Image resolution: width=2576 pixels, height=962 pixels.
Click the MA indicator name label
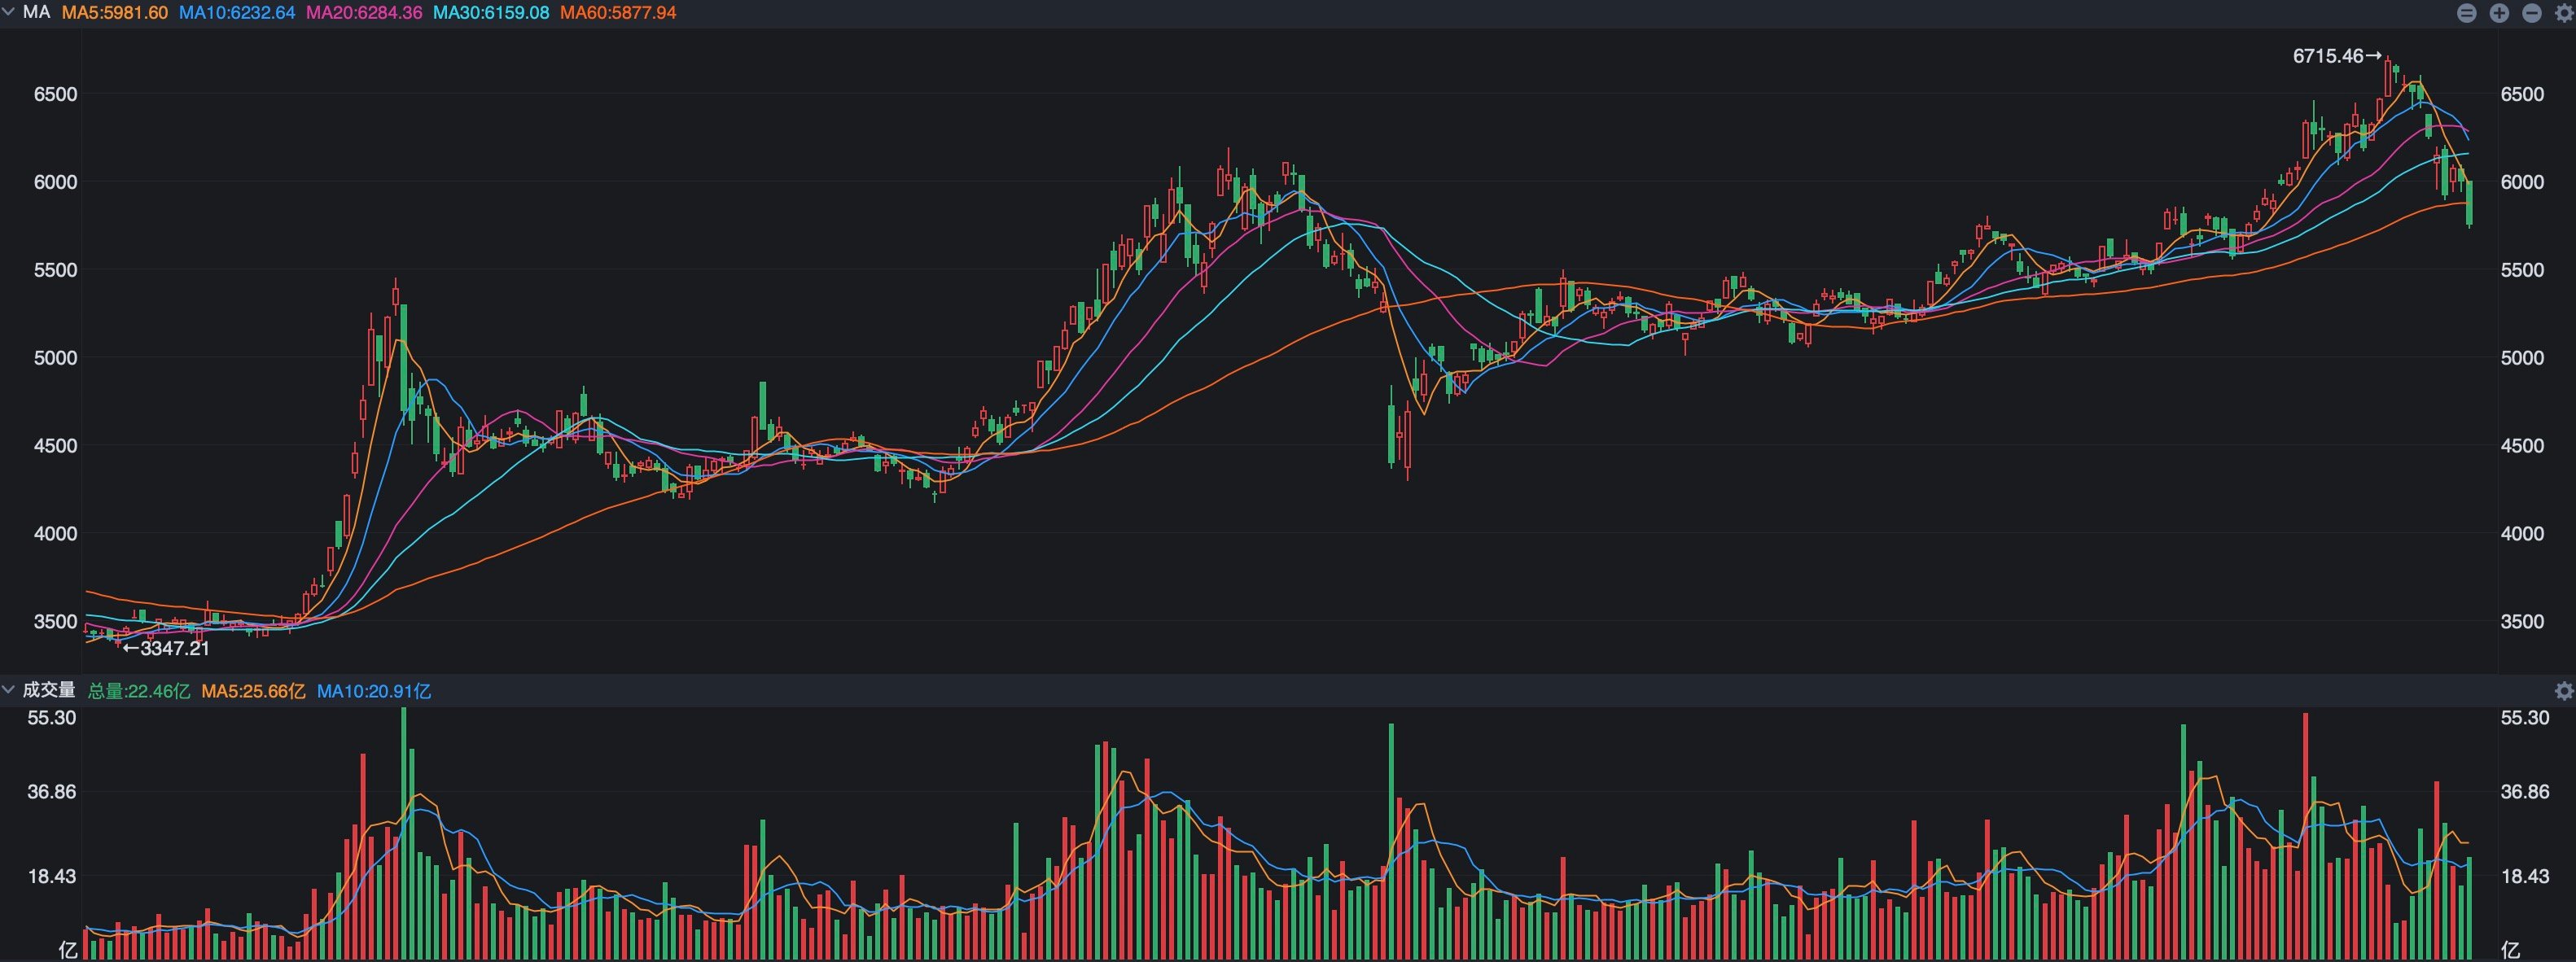coord(37,13)
